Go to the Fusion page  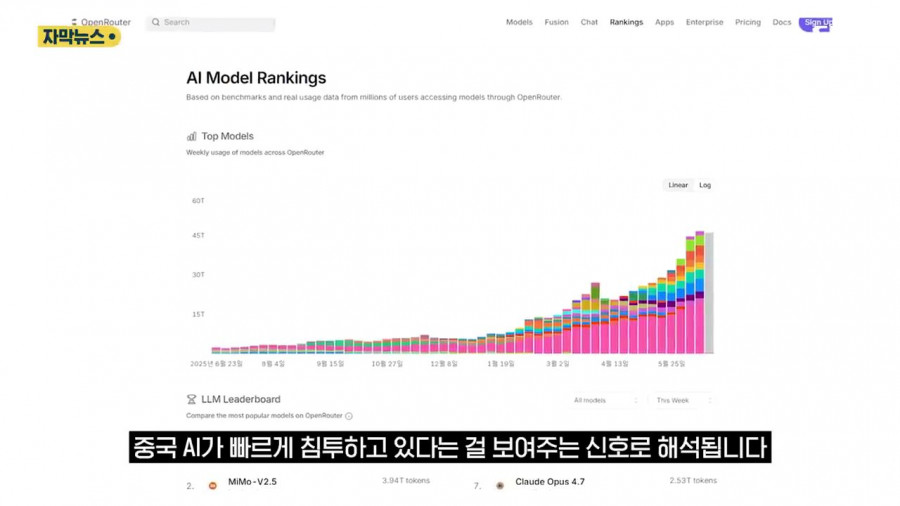(x=556, y=22)
